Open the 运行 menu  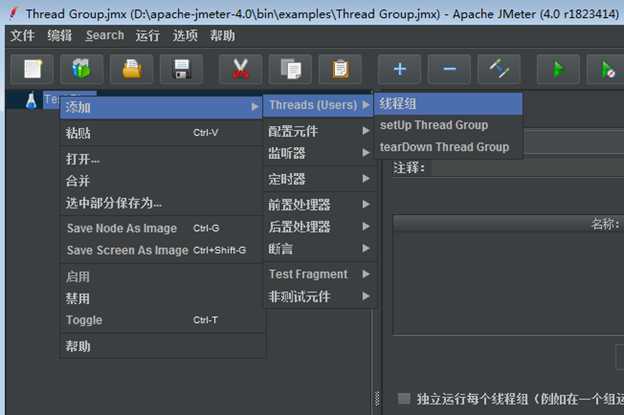pos(148,36)
